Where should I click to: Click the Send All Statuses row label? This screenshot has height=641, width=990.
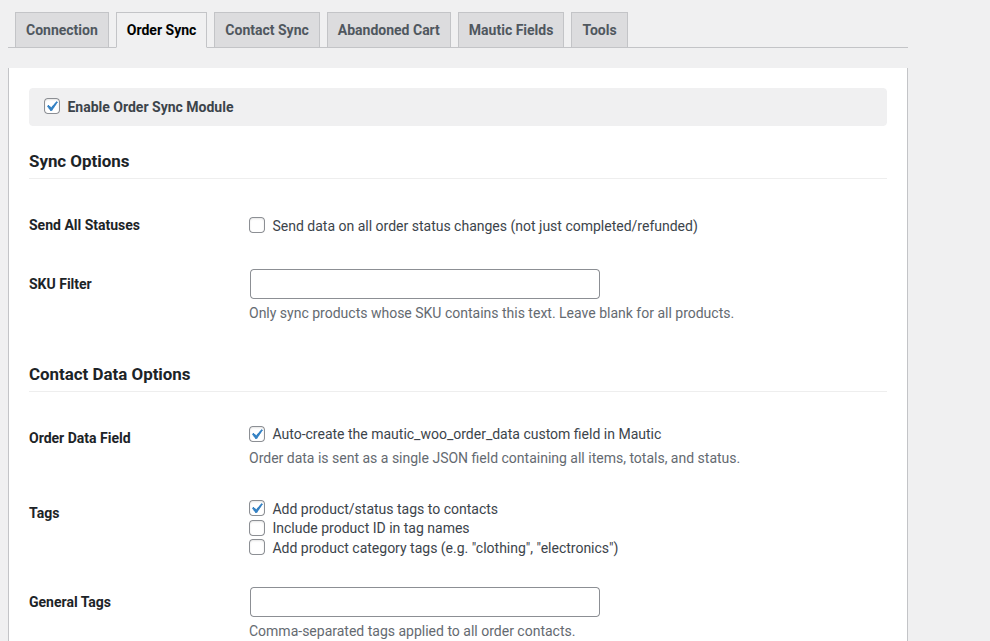(x=84, y=225)
